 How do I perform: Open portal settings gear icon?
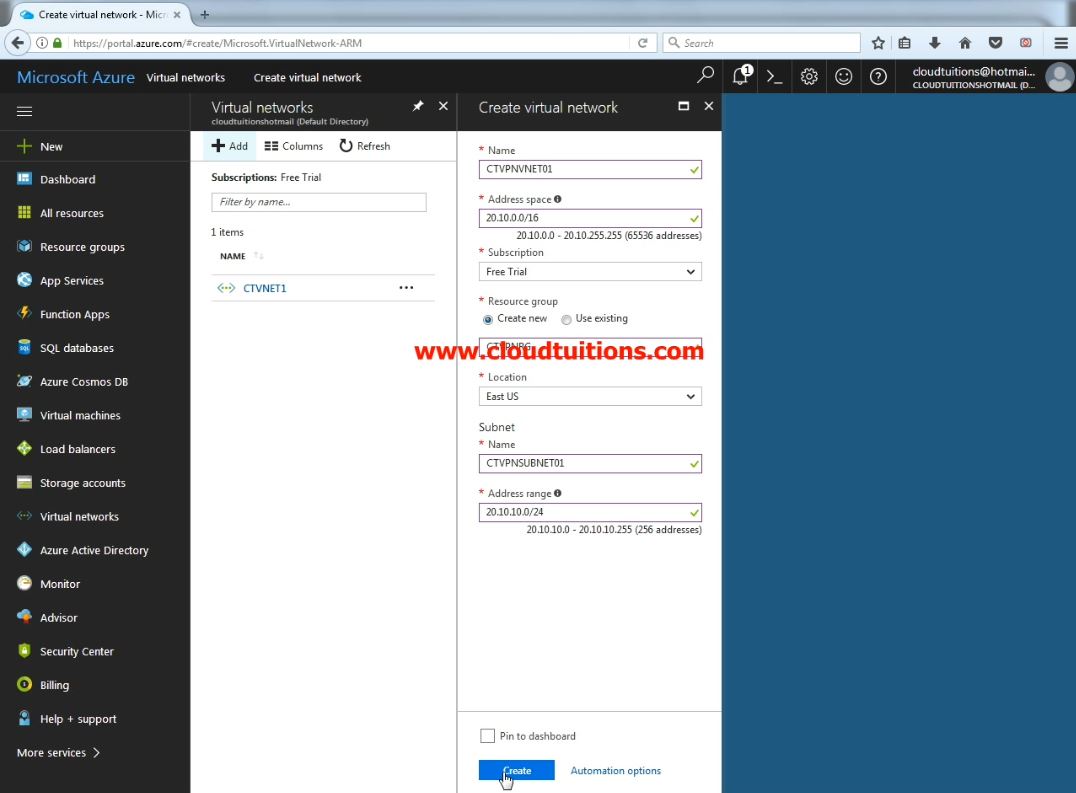(x=809, y=77)
